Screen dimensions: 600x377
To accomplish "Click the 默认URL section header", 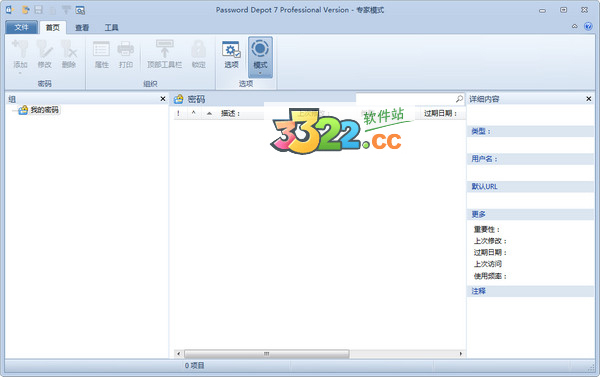I will coord(530,186).
